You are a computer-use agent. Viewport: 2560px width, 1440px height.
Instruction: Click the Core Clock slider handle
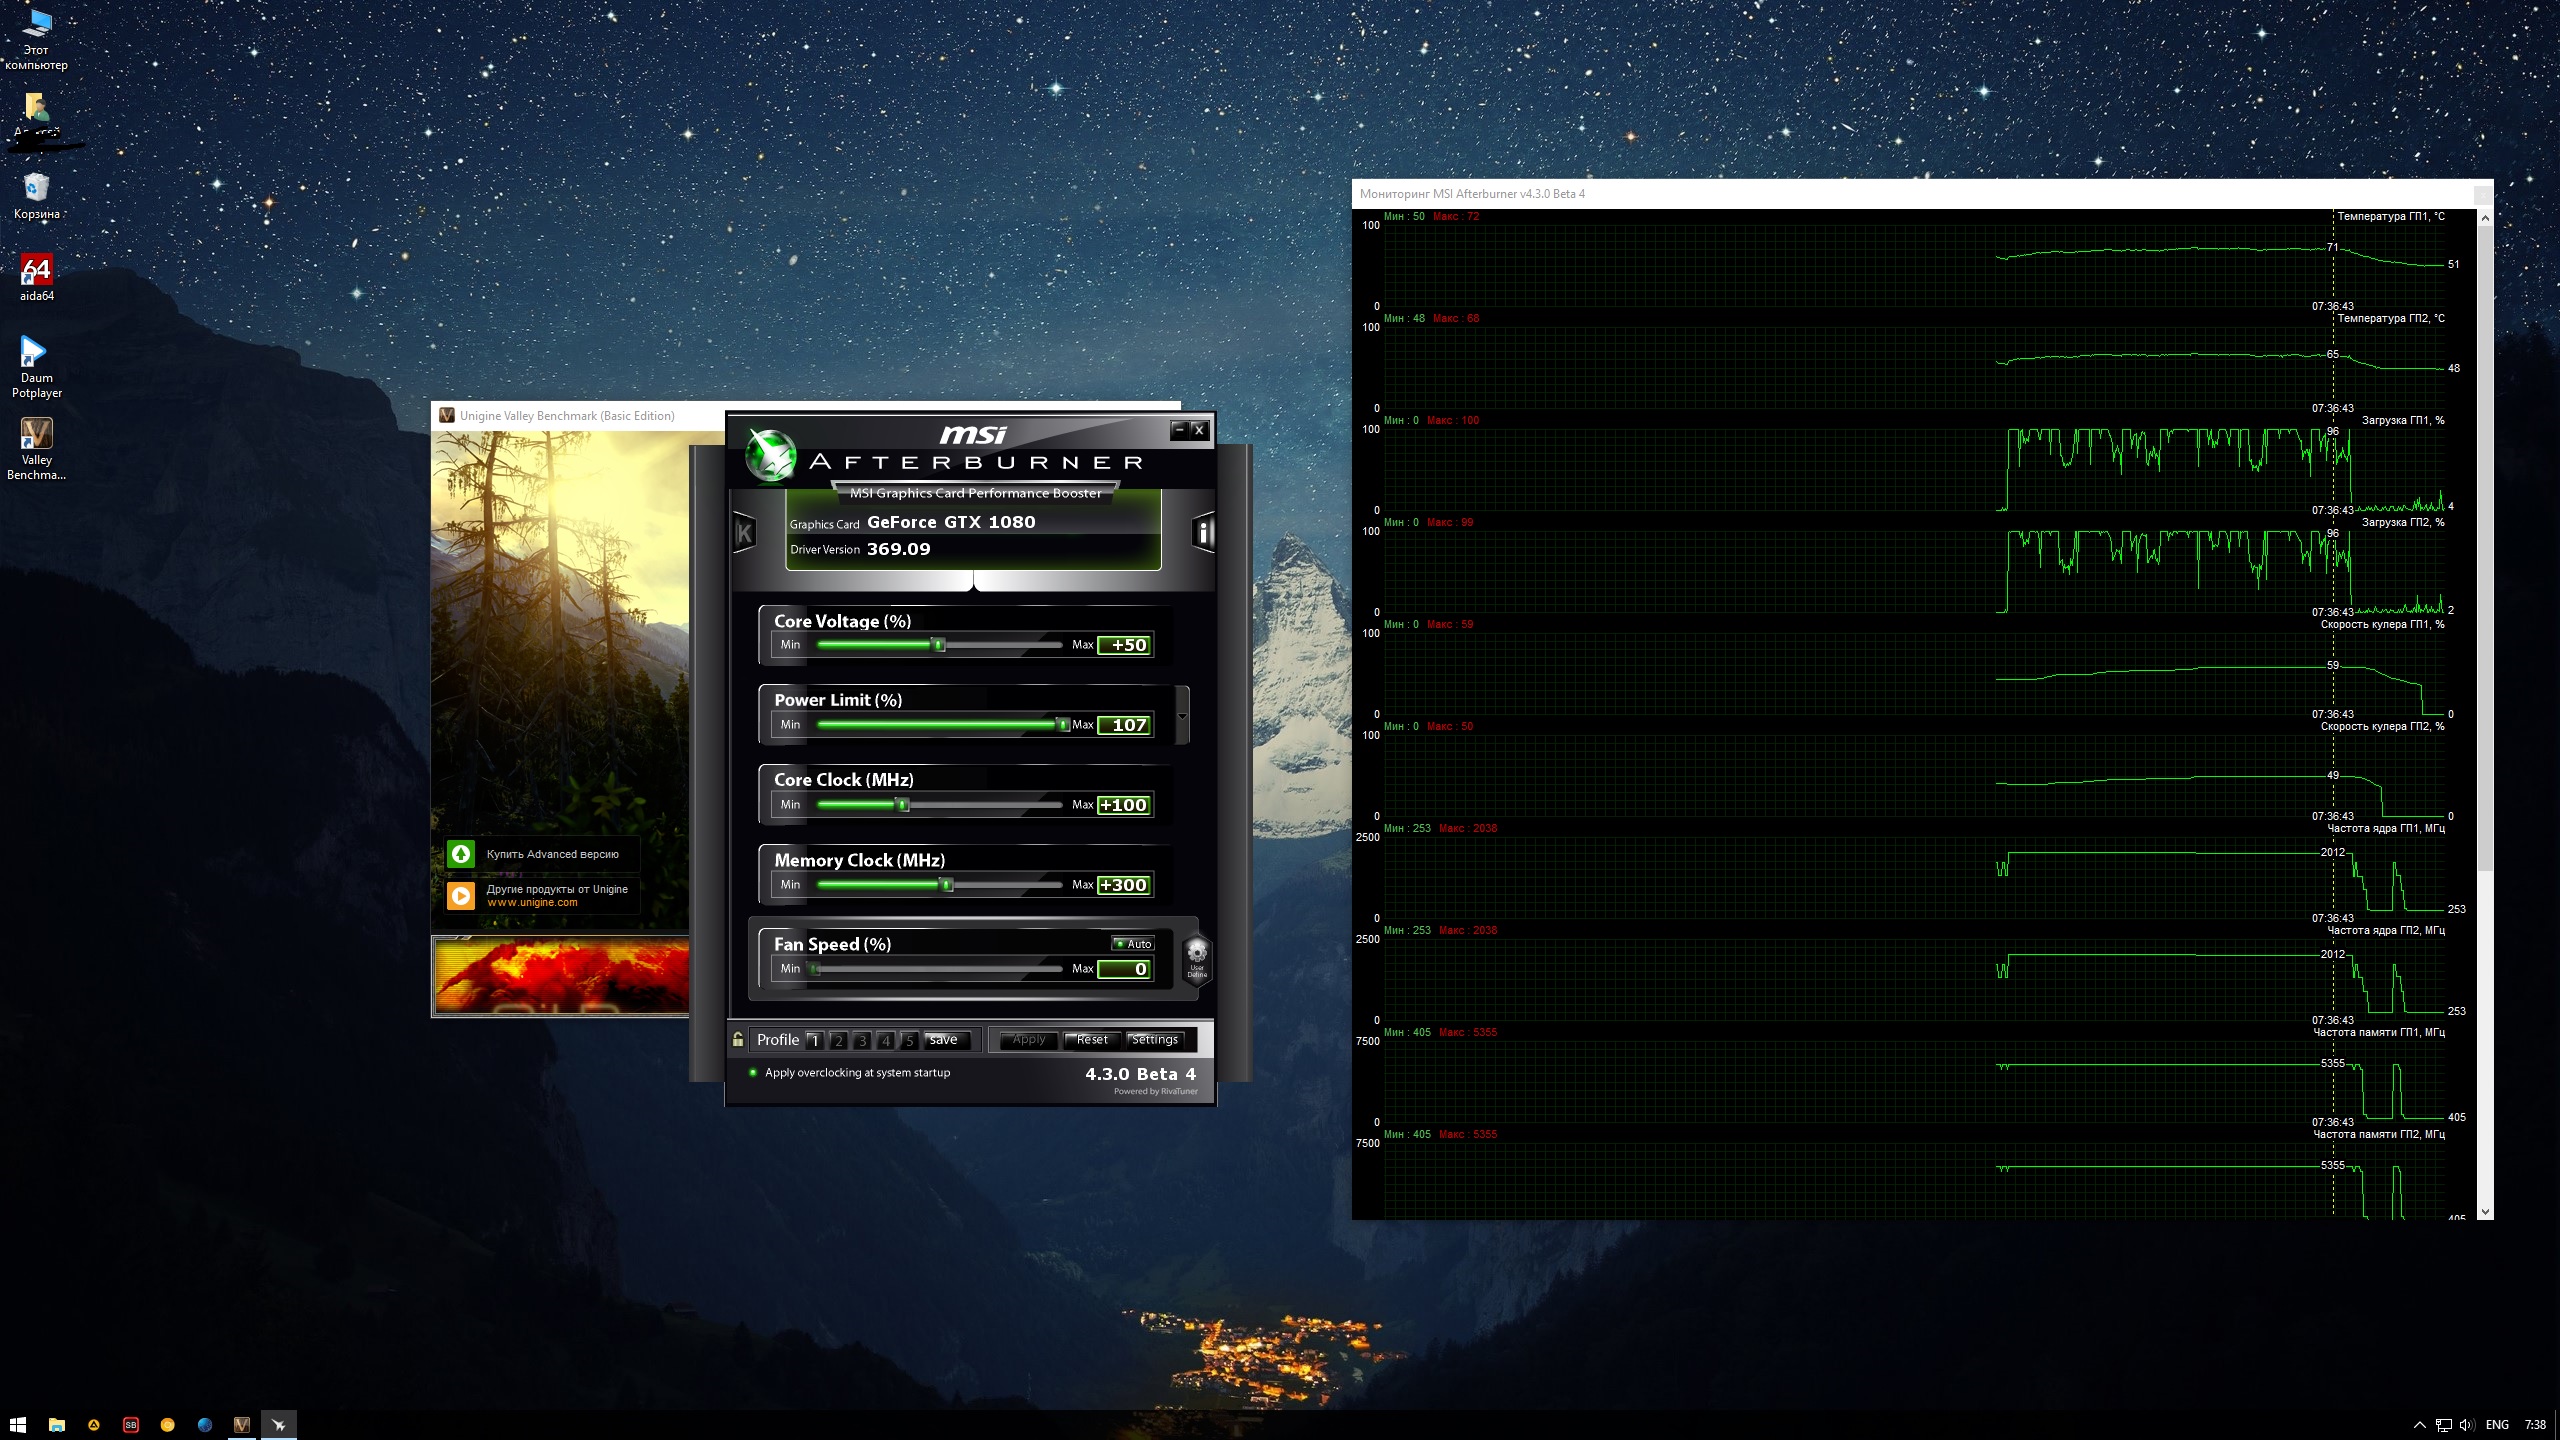point(903,805)
